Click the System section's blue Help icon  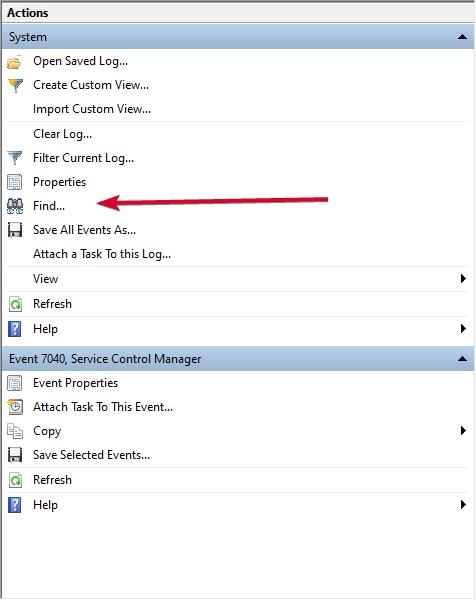pyautogui.click(x=15, y=329)
